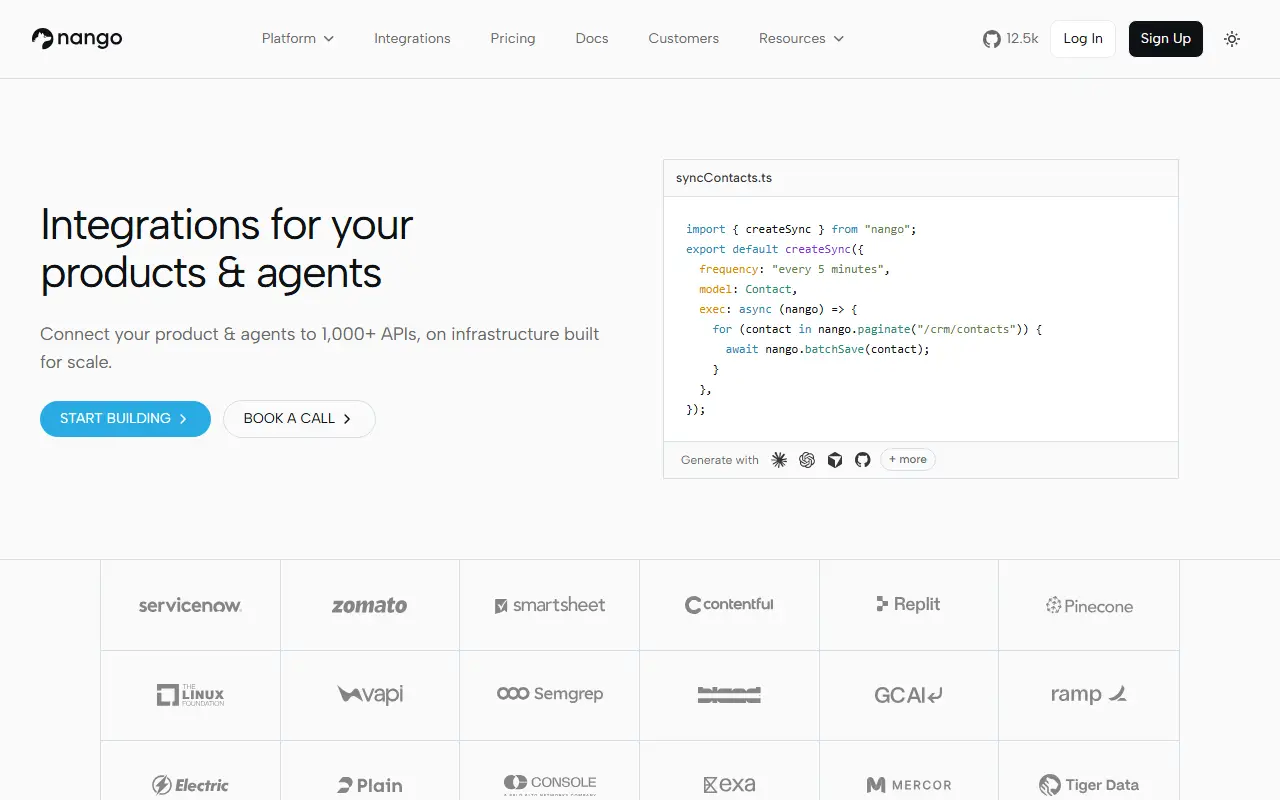
Task: Click the Pinecone logo
Action: 1089,606
